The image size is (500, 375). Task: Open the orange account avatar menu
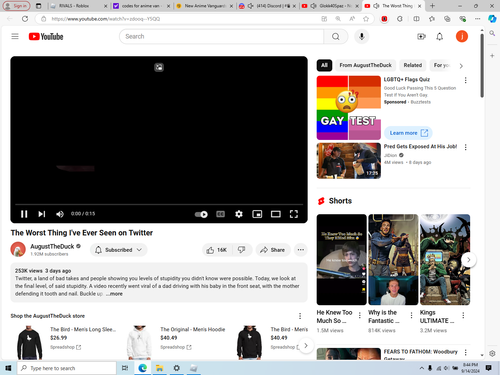point(462,36)
